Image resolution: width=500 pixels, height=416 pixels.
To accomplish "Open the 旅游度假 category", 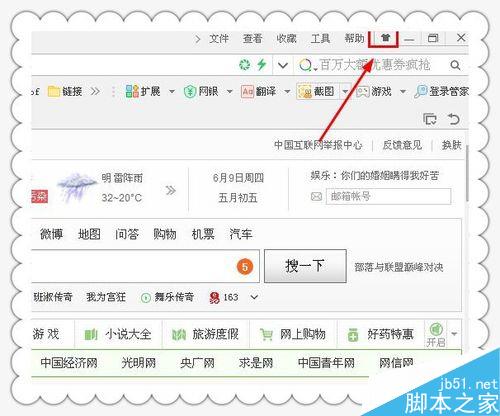I will tap(205, 334).
